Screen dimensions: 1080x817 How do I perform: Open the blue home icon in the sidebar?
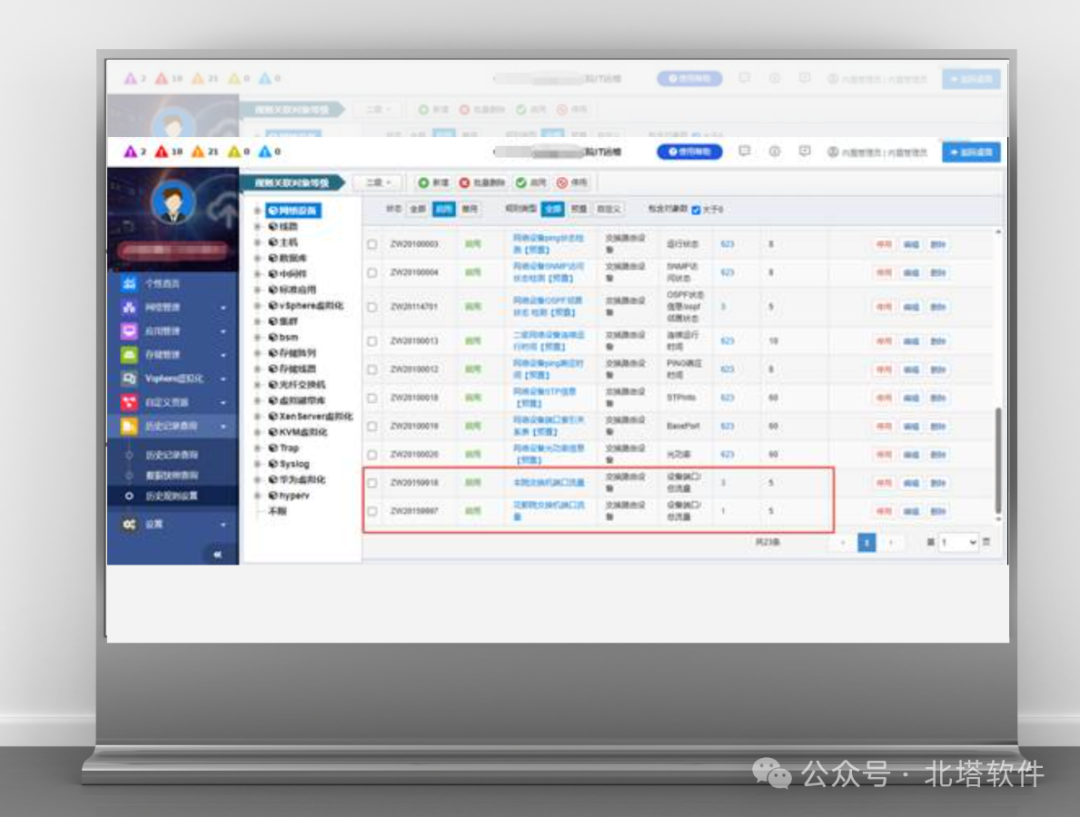[x=129, y=283]
